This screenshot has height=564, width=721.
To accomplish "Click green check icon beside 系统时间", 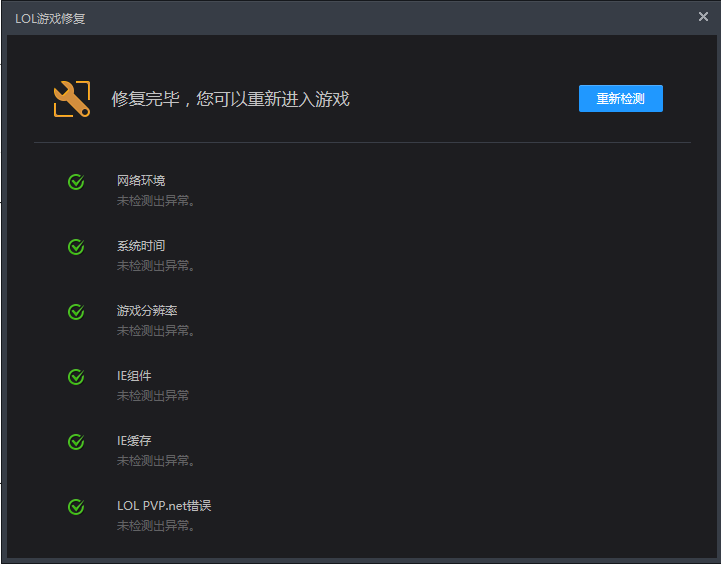I will [76, 247].
